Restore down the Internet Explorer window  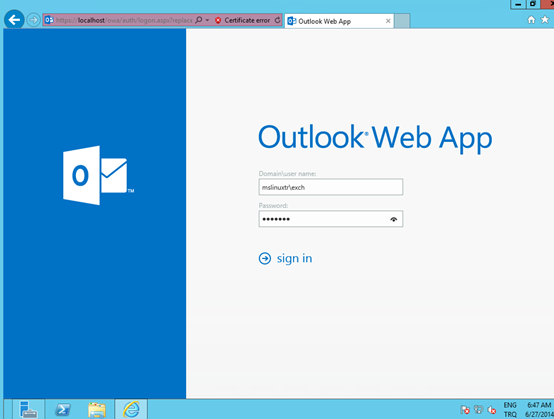532,4
